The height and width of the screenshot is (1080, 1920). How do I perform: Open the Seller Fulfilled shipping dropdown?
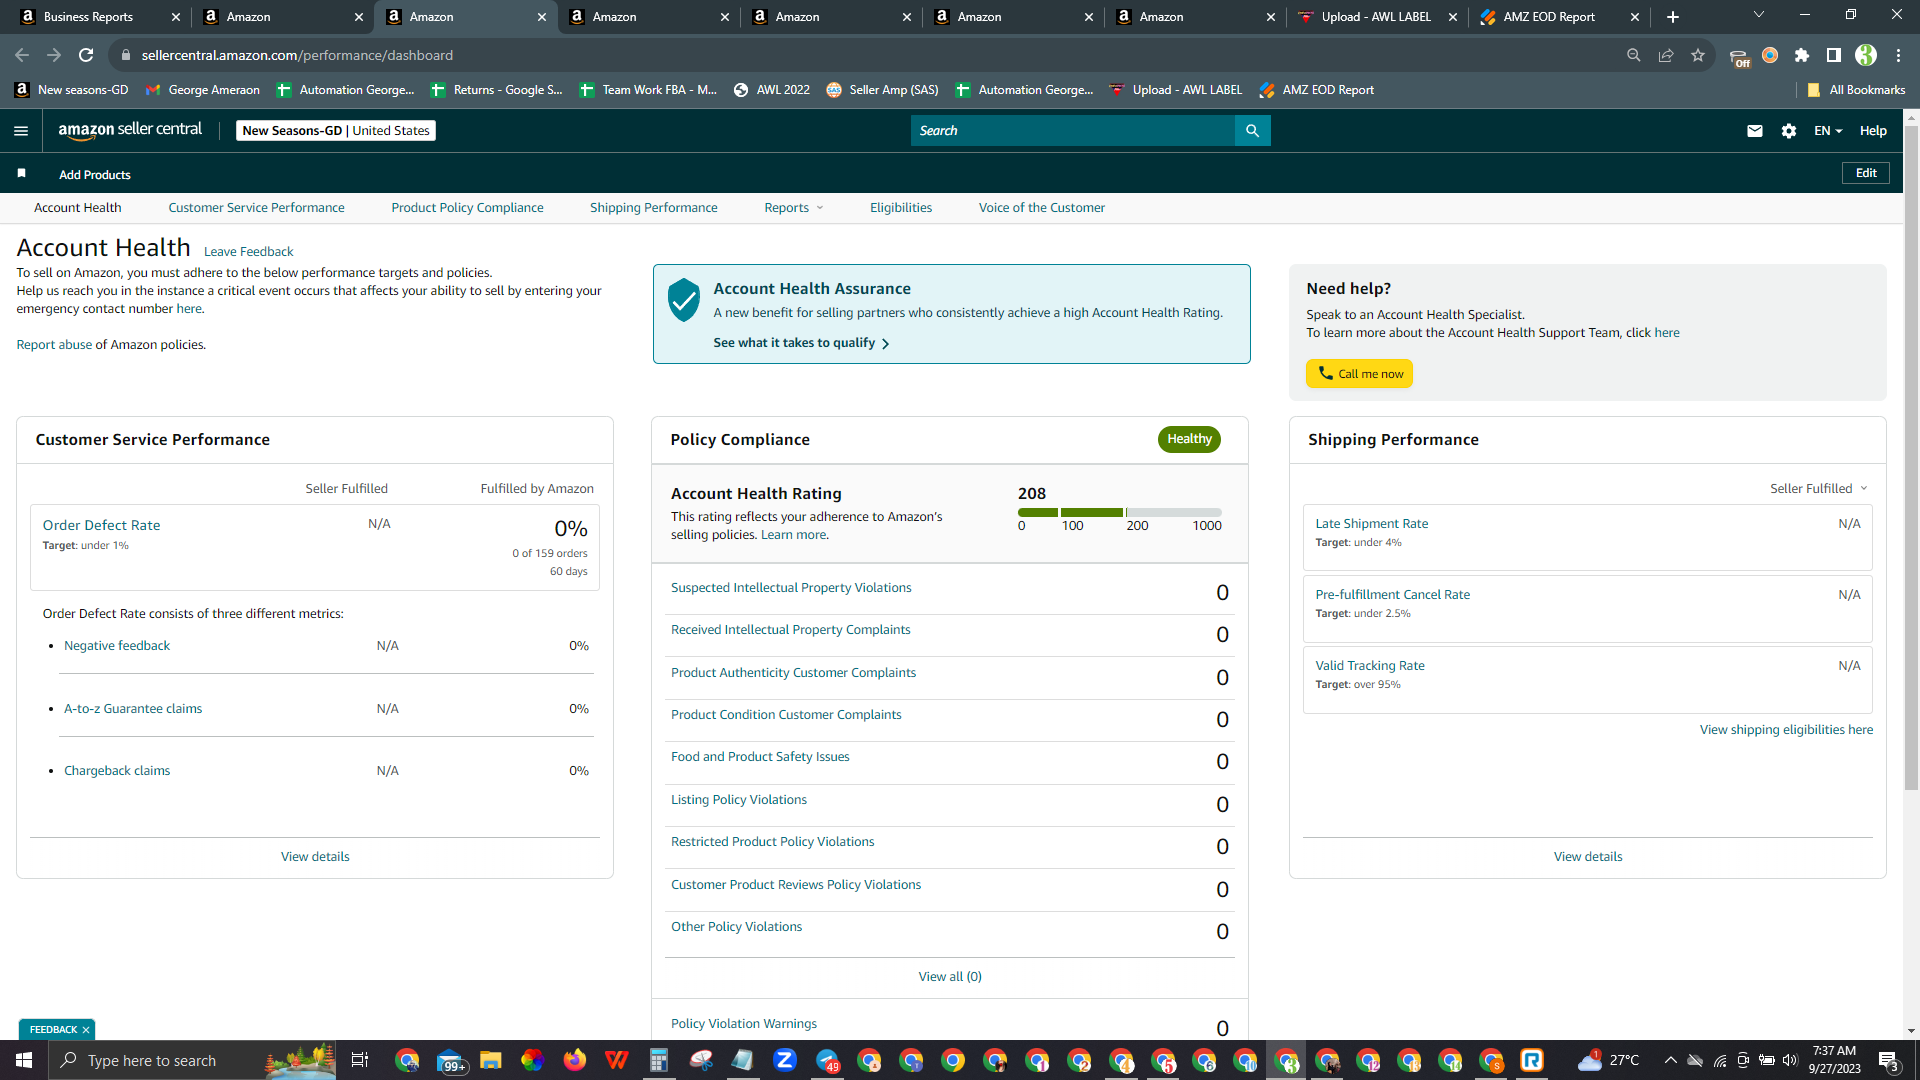[1819, 489]
